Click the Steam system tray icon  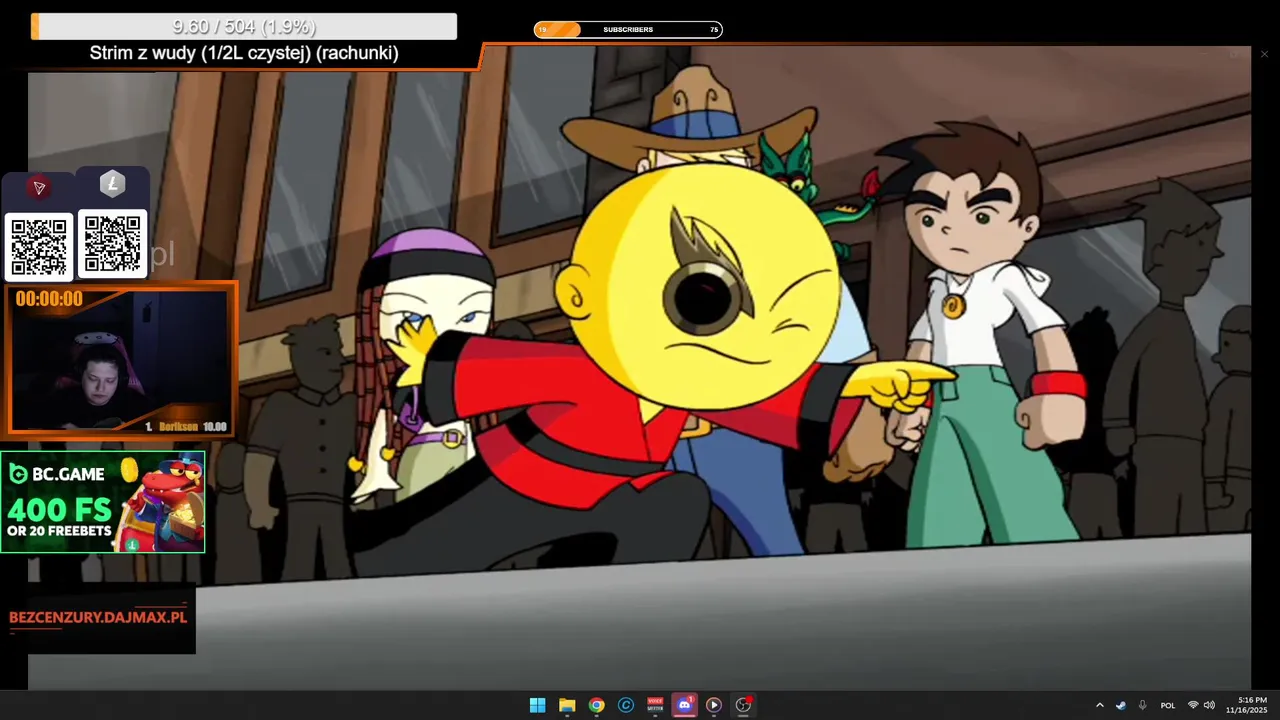pyautogui.click(x=1121, y=705)
